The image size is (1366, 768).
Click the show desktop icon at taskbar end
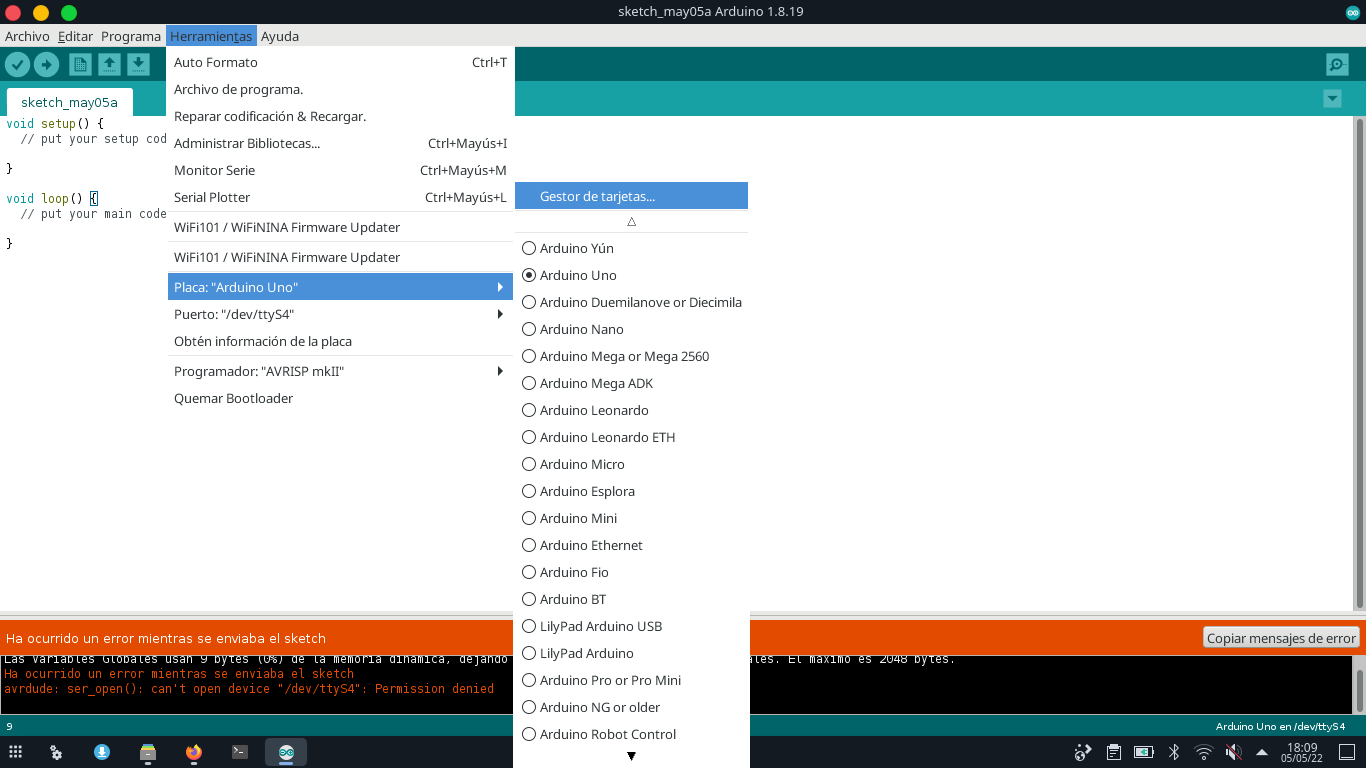(x=1347, y=752)
